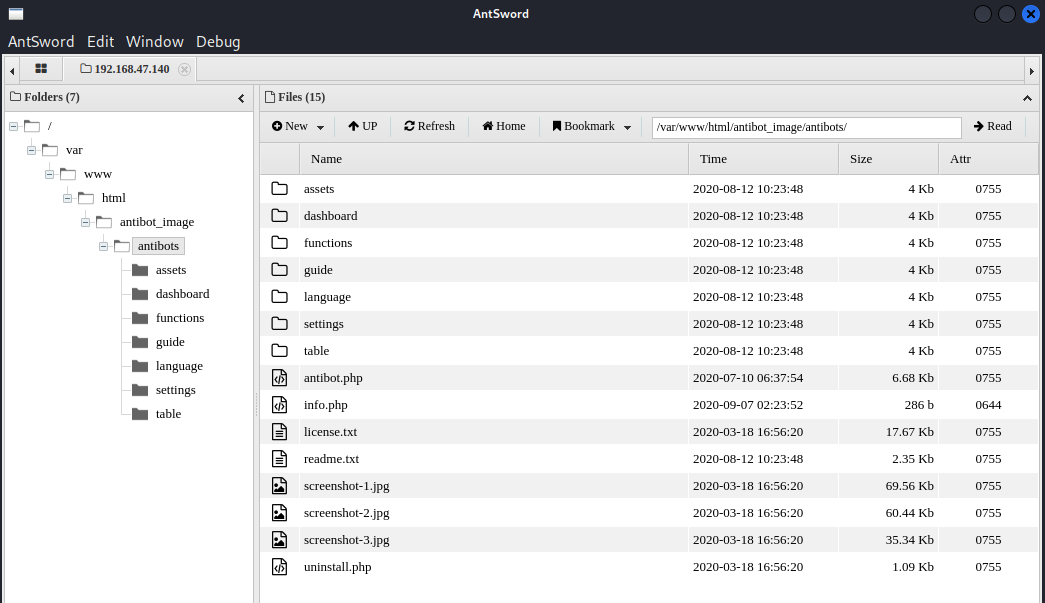Collapse the www tree node
Viewport: 1045px width, 603px height.
(49, 174)
